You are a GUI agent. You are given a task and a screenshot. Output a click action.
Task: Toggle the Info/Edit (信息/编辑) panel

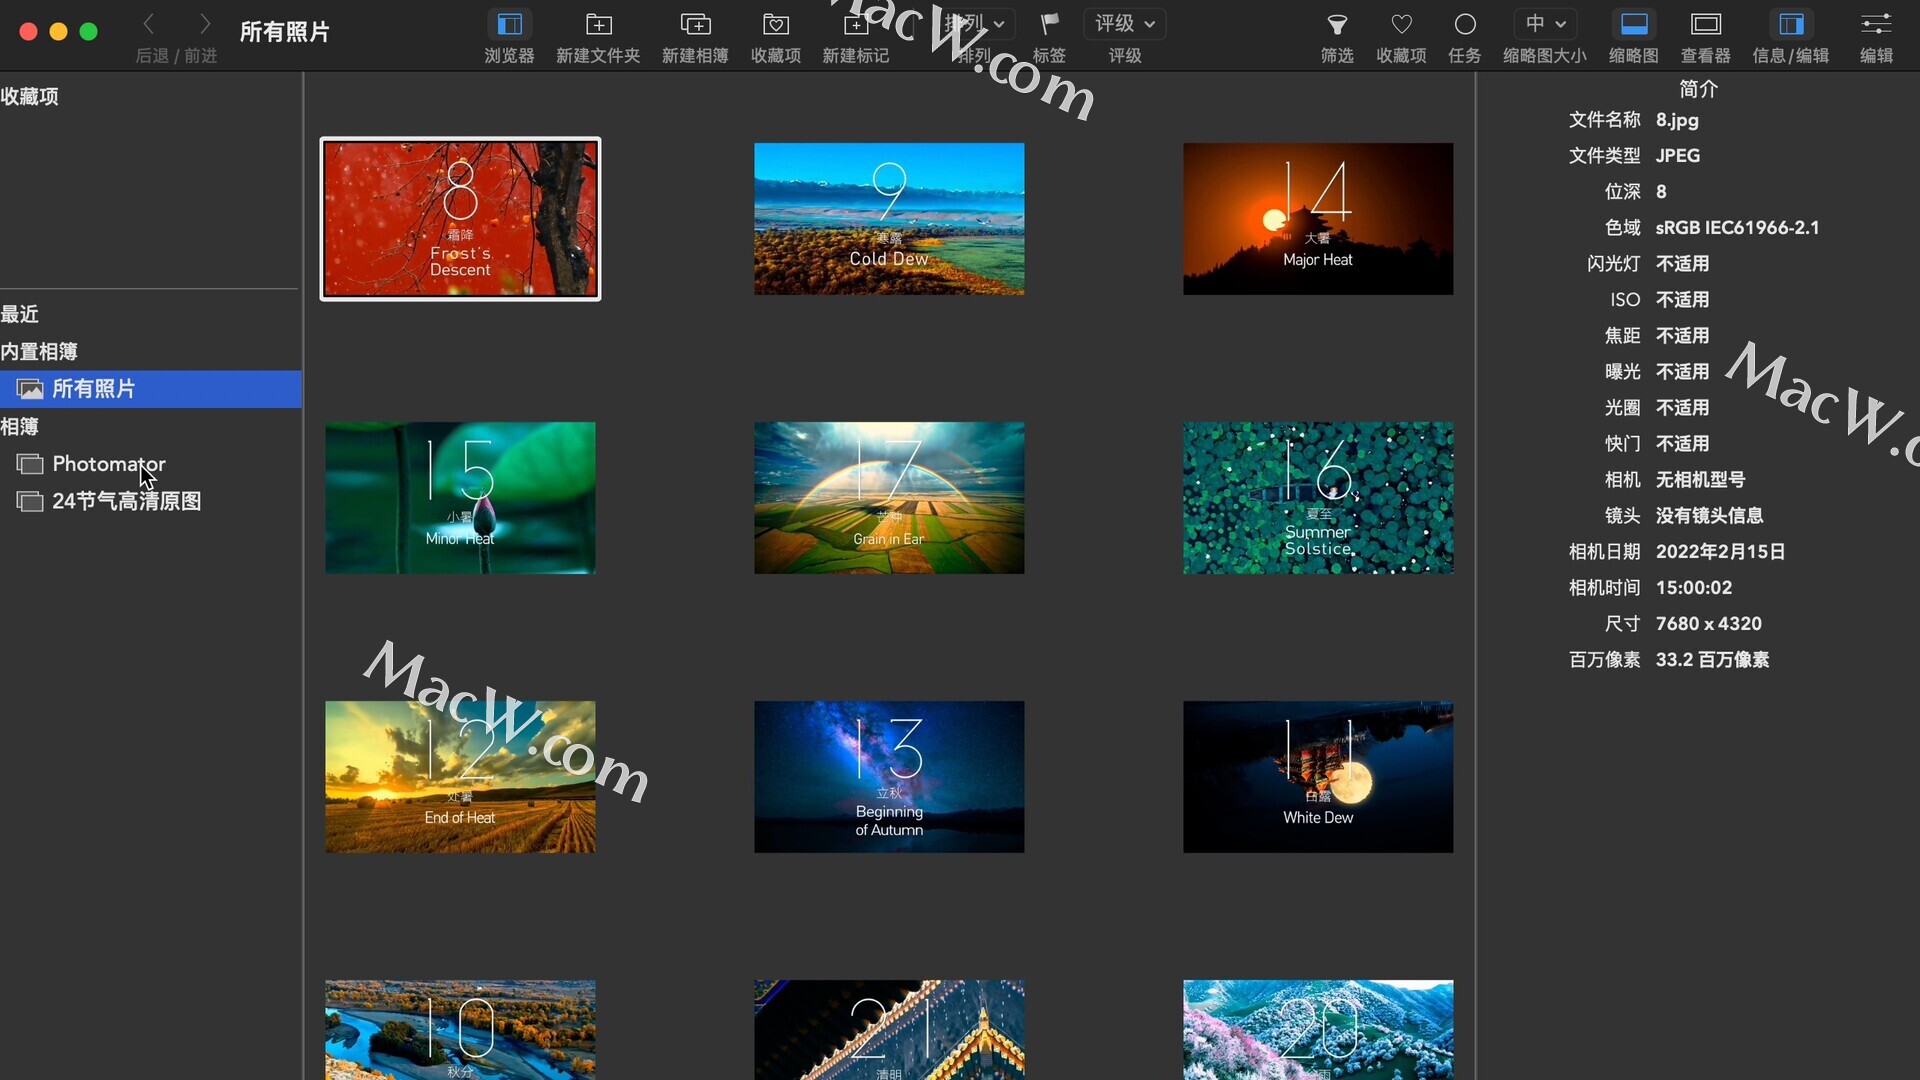(x=1791, y=24)
